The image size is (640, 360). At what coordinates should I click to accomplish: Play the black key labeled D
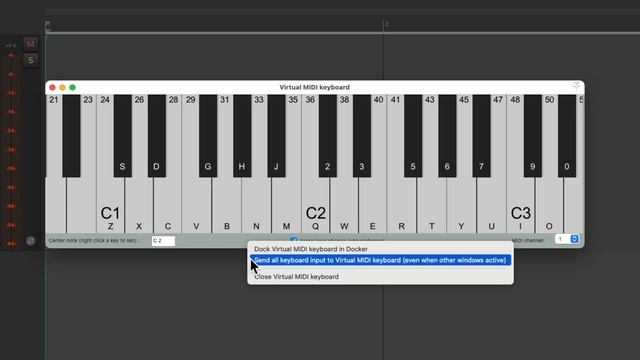(x=157, y=136)
